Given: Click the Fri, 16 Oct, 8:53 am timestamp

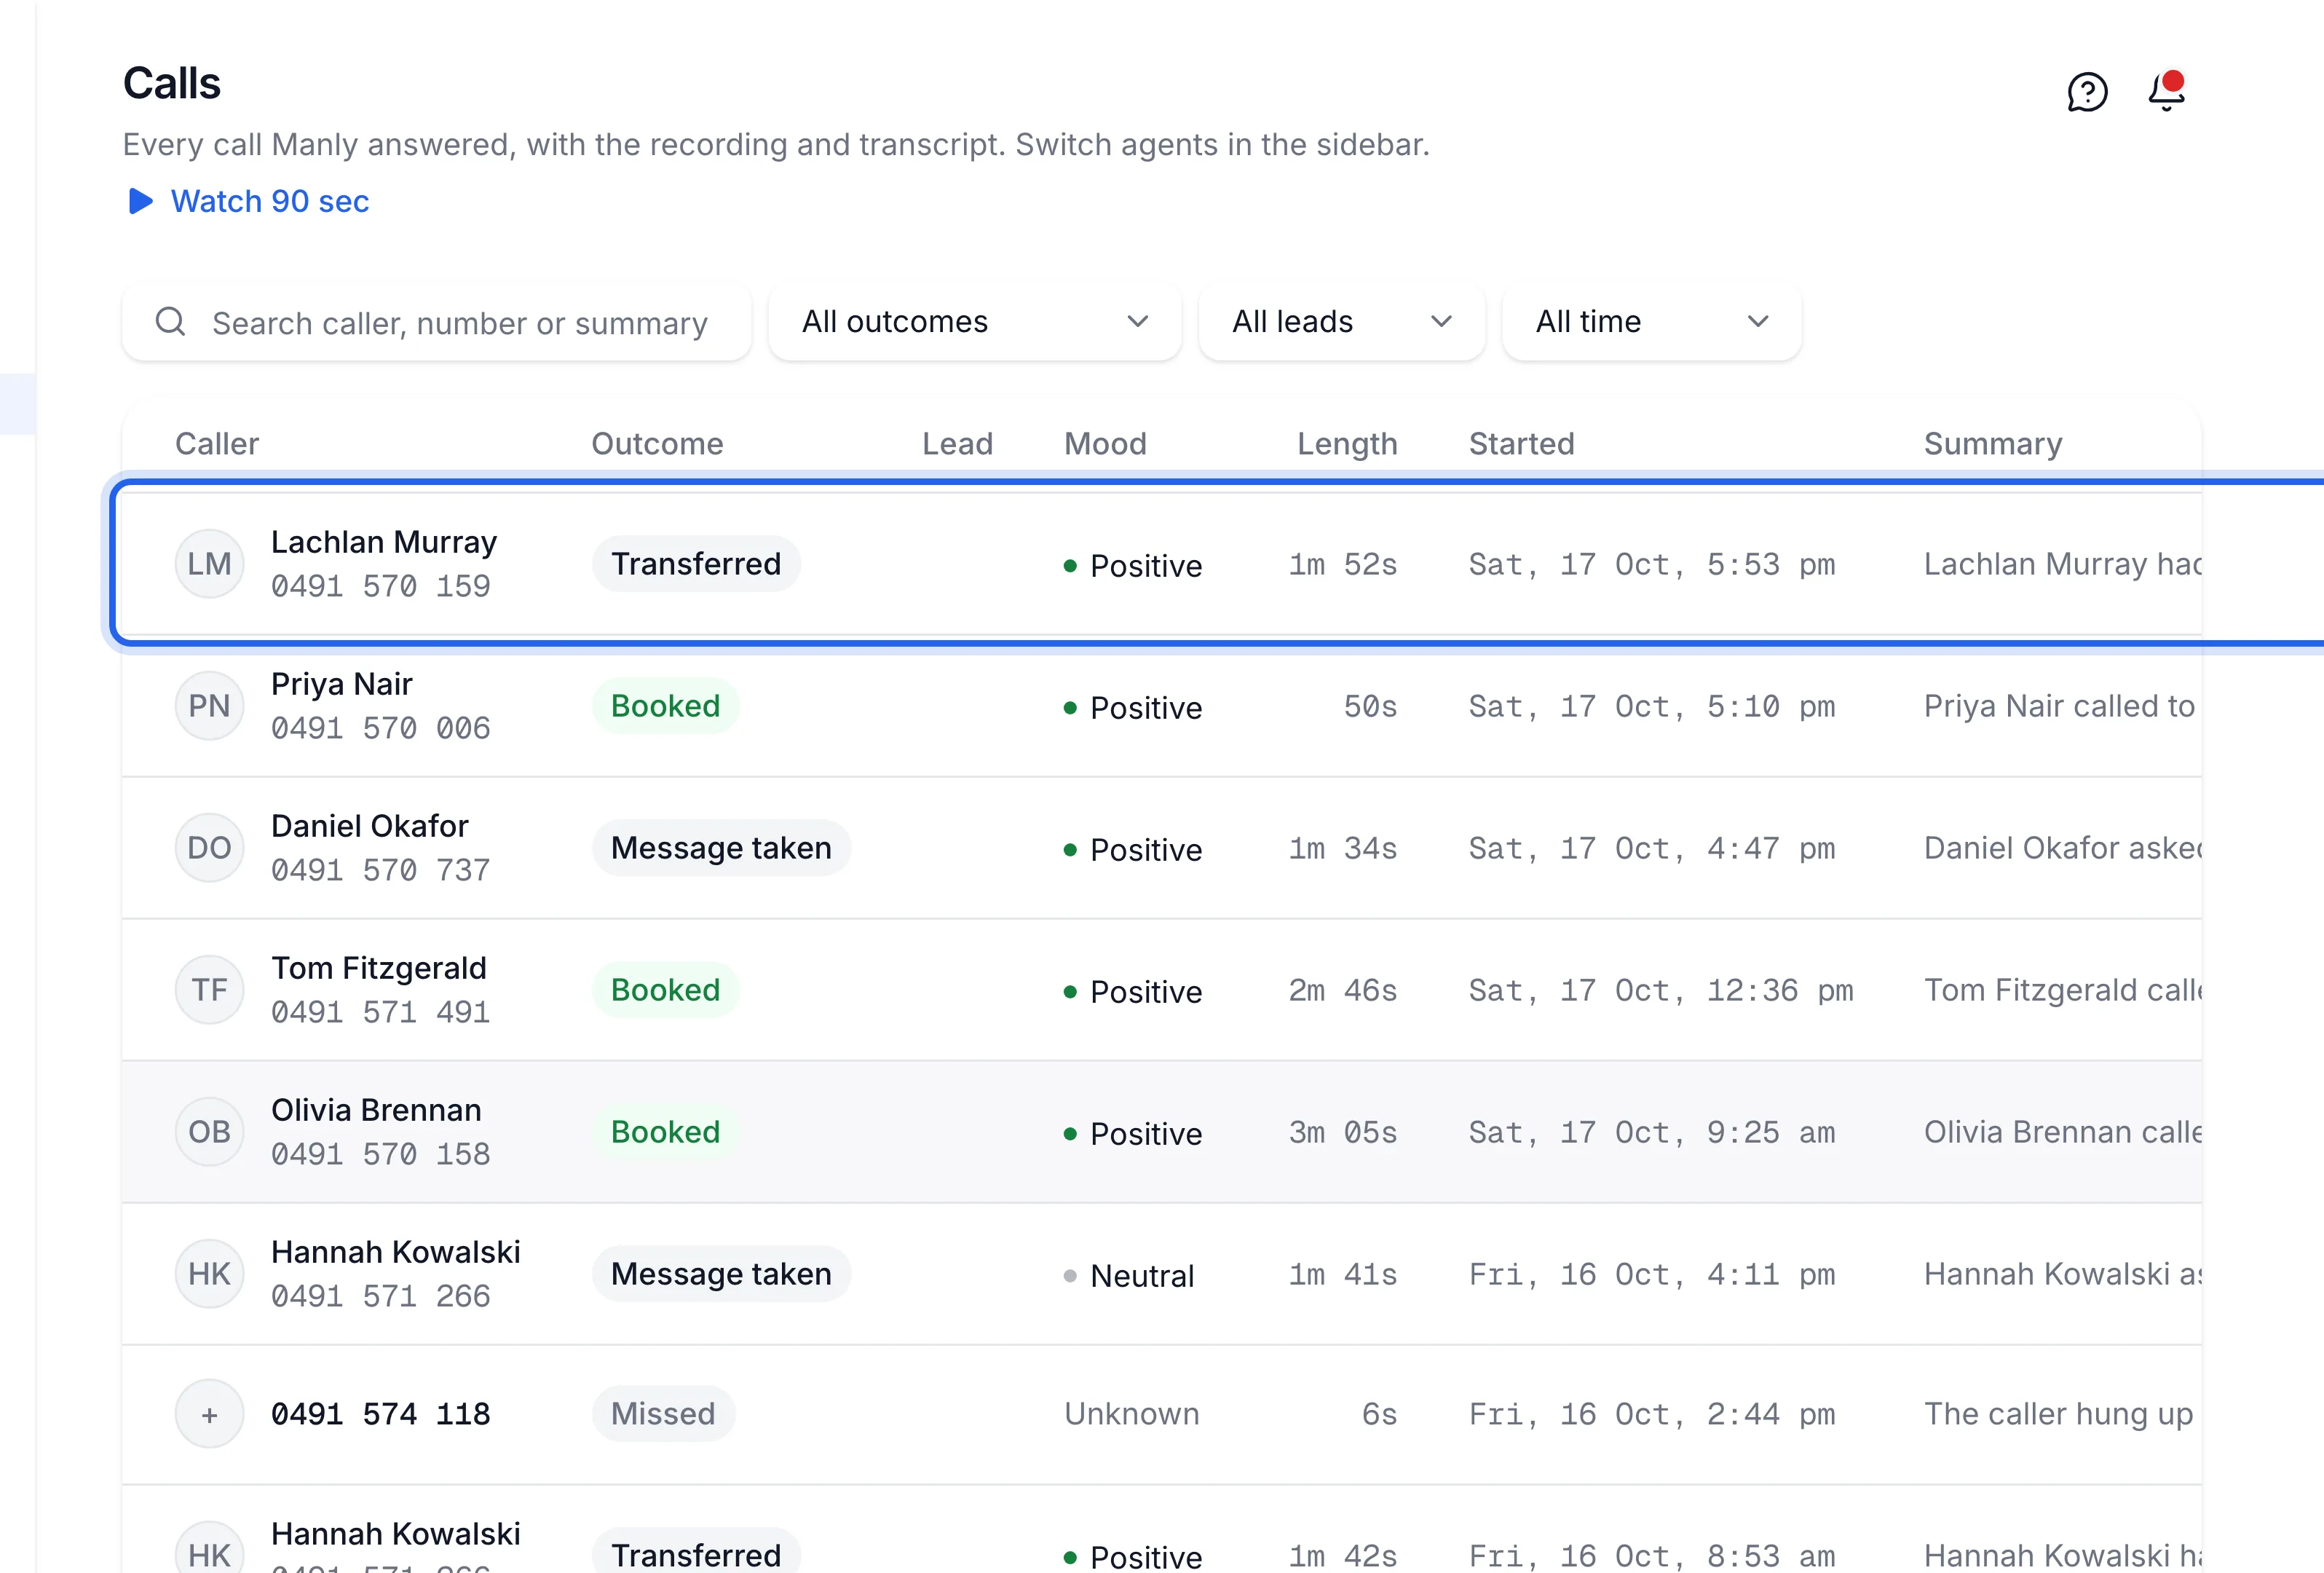Looking at the screenshot, I should click(1652, 1556).
